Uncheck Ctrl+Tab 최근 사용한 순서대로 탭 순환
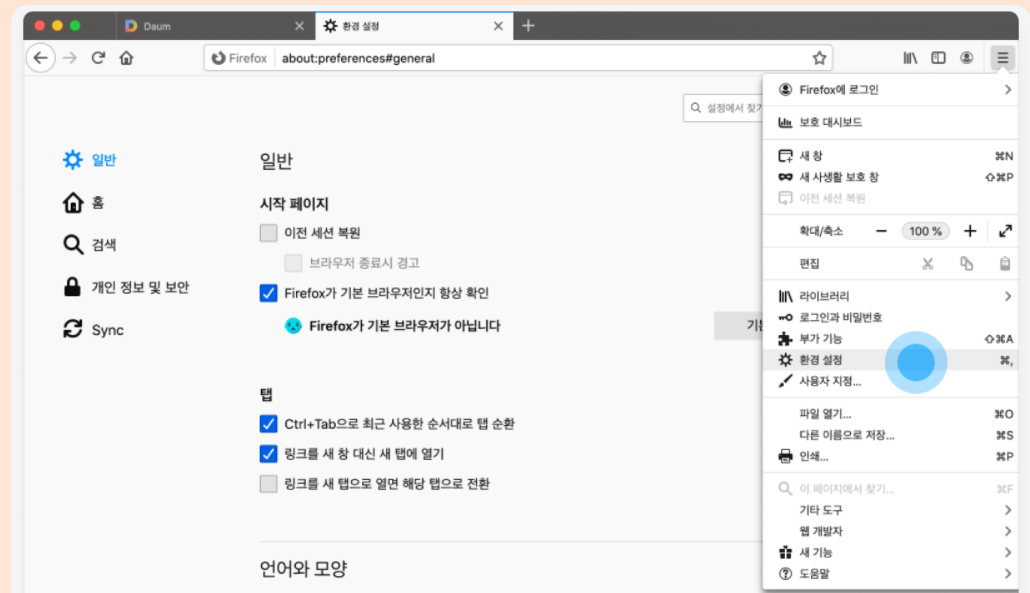Image resolution: width=1030 pixels, height=593 pixels. (268, 424)
